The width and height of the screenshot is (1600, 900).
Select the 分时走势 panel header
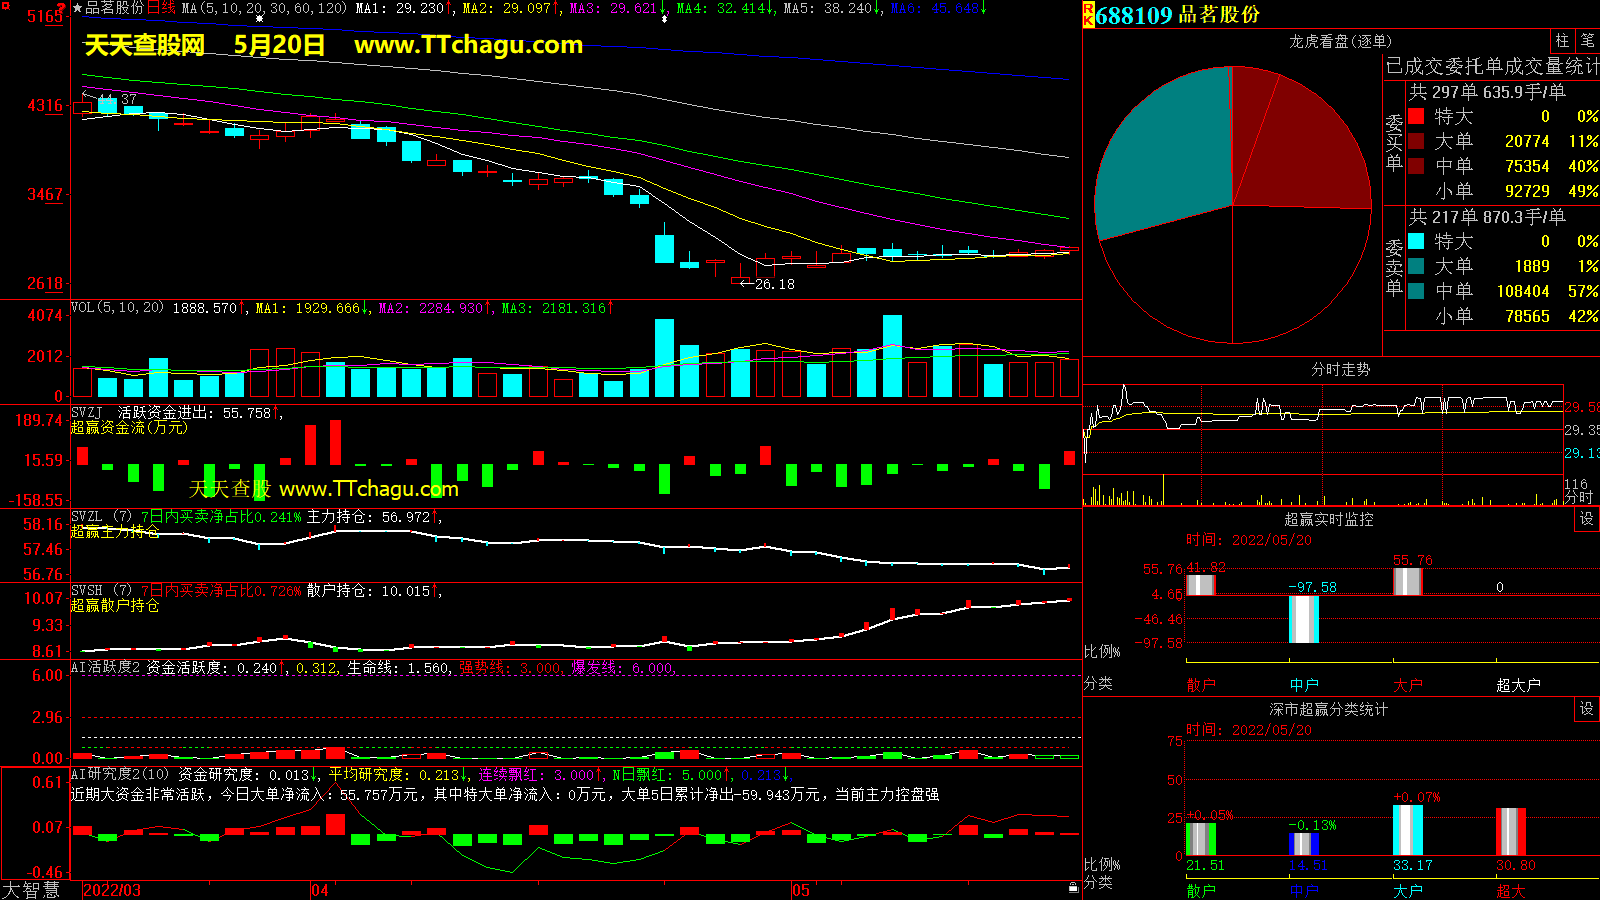1340,370
